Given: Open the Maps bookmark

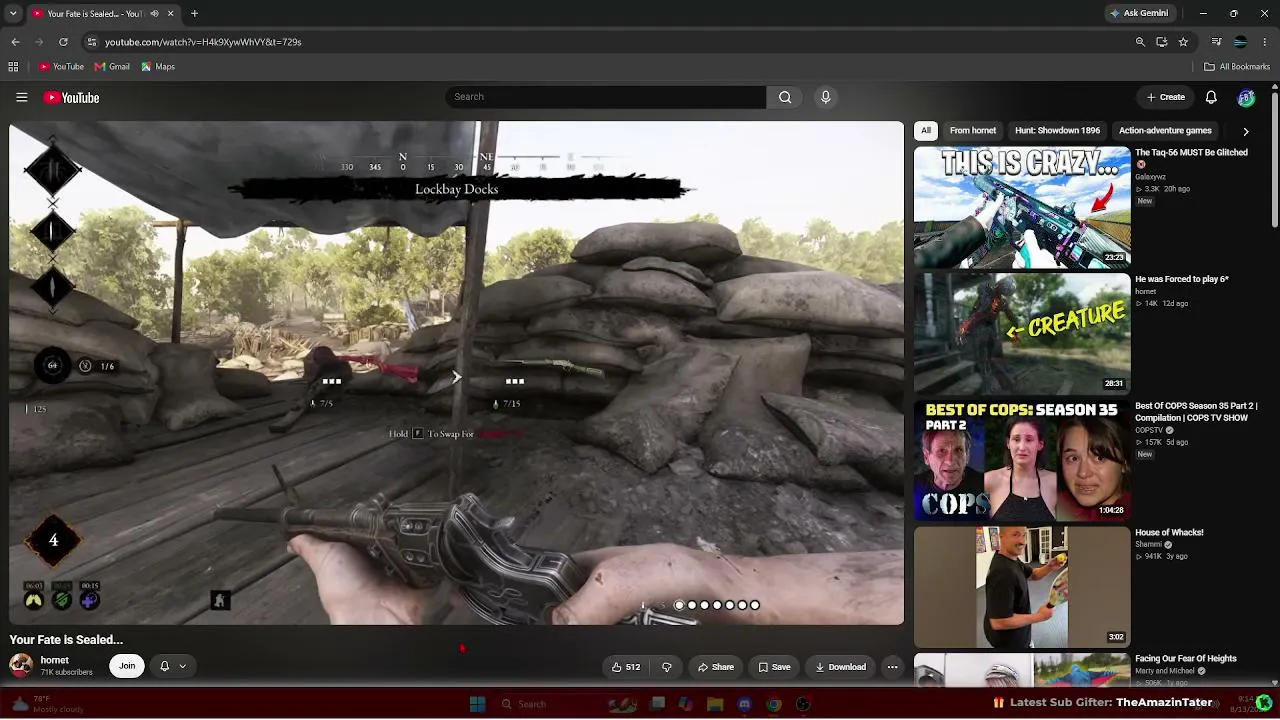Looking at the screenshot, I should pos(158,67).
